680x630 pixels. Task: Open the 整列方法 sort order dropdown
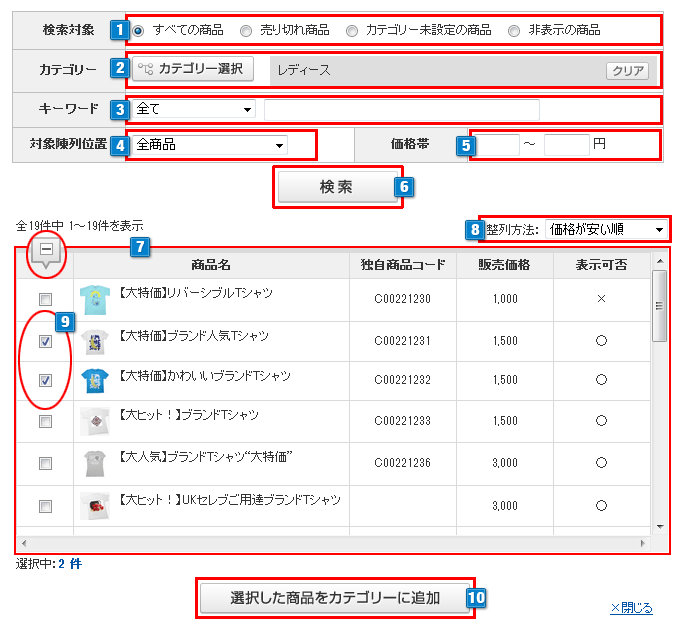pos(606,230)
